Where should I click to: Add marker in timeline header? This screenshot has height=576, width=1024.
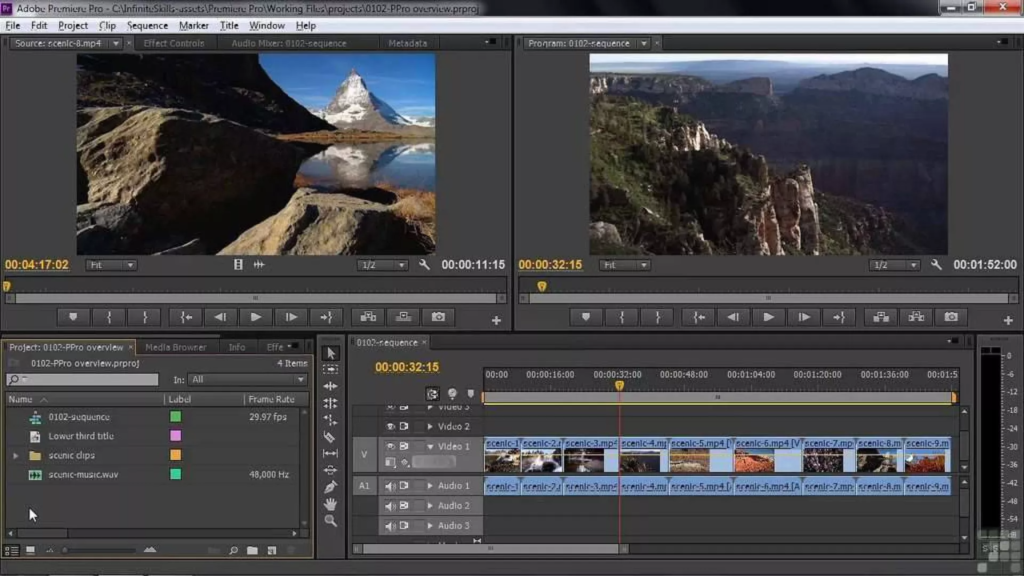tap(470, 394)
